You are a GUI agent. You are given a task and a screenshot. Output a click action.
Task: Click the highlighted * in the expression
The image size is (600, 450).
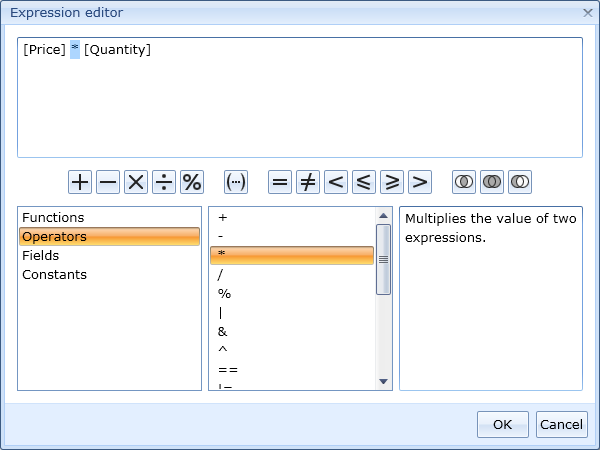75,49
